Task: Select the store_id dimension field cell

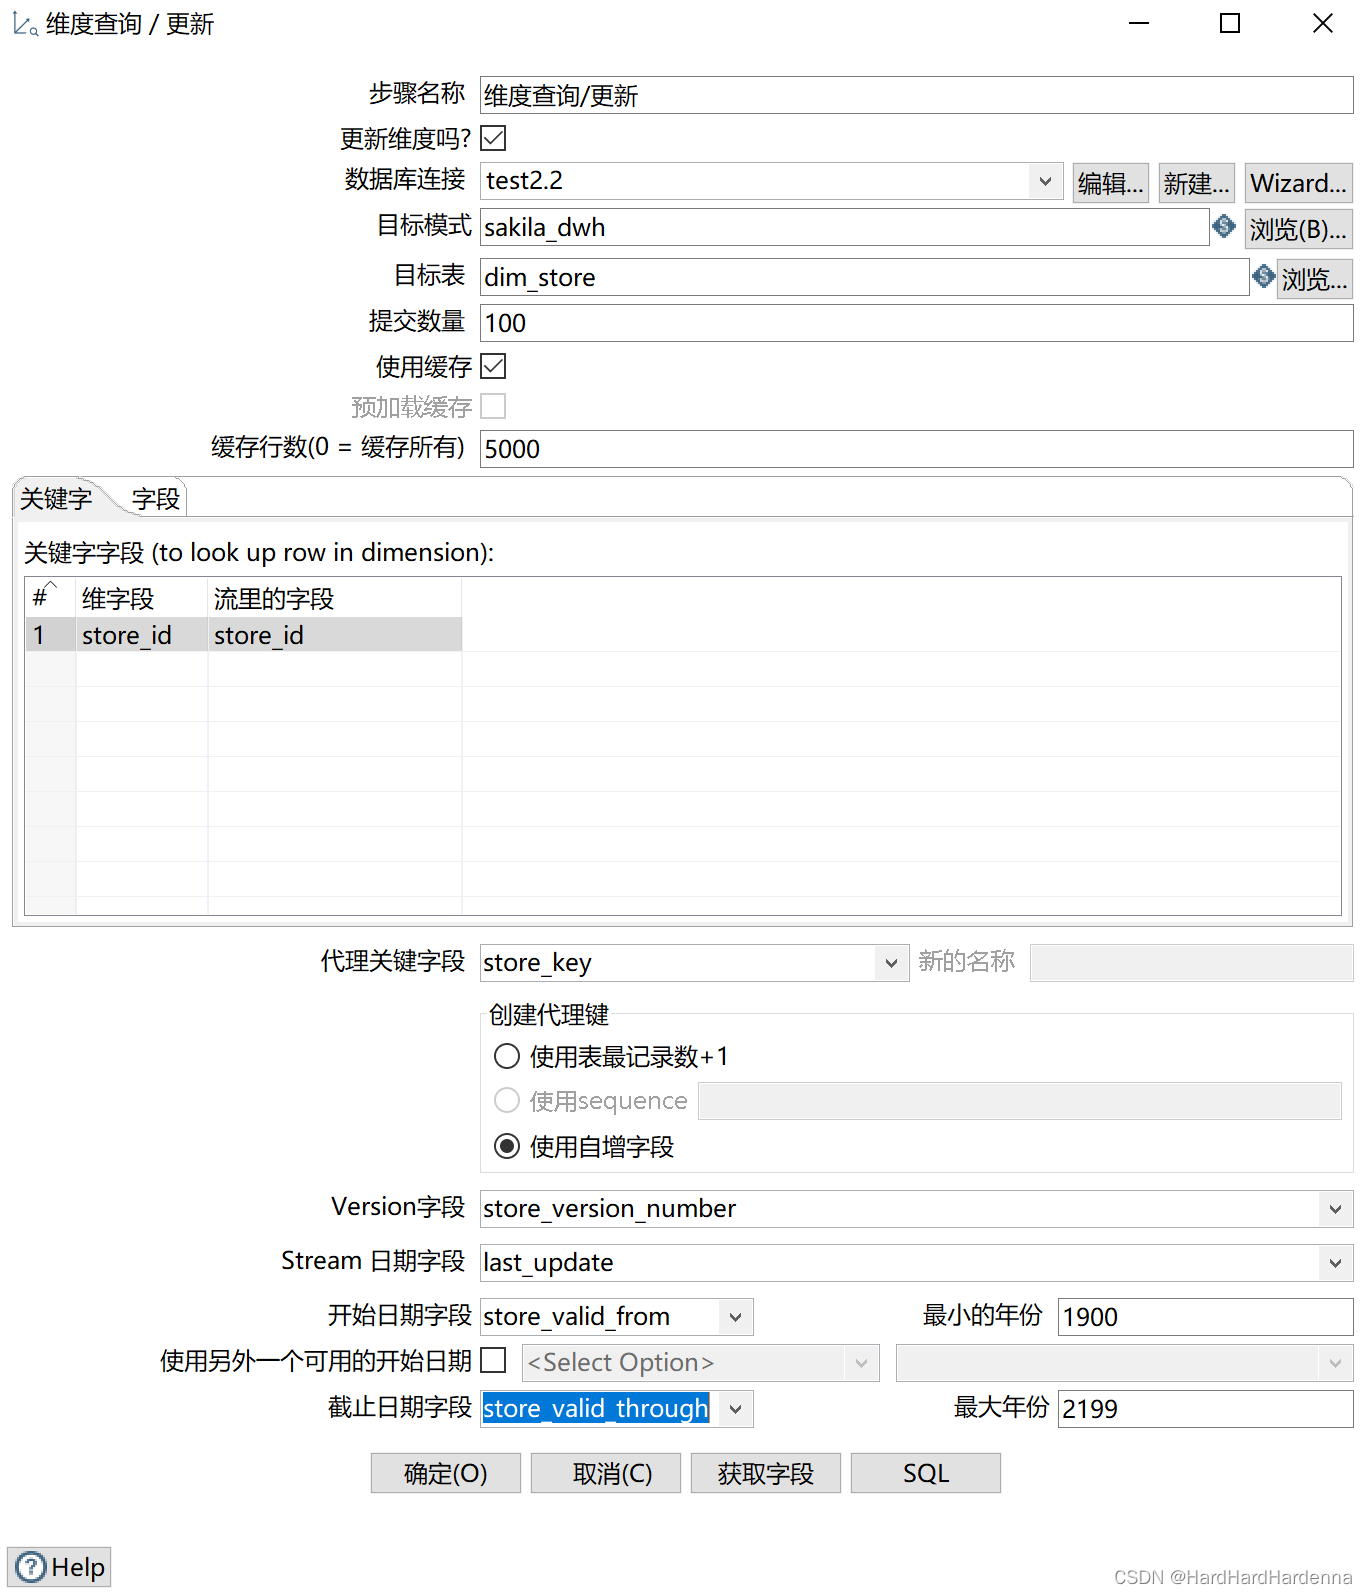Action: (142, 635)
